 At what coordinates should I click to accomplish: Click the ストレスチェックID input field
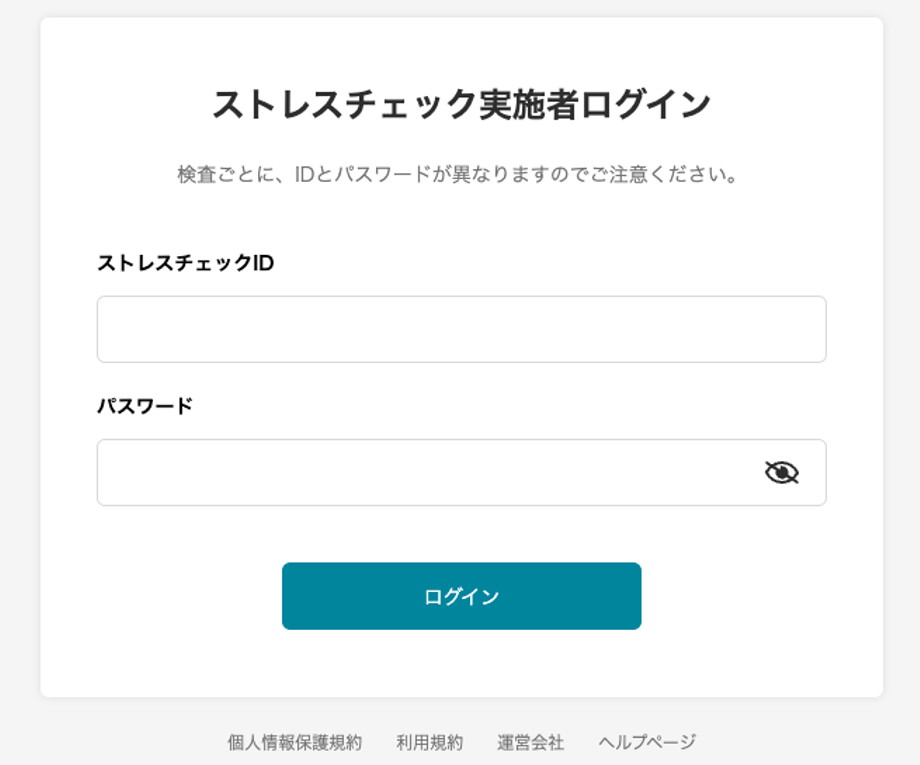tap(461, 329)
